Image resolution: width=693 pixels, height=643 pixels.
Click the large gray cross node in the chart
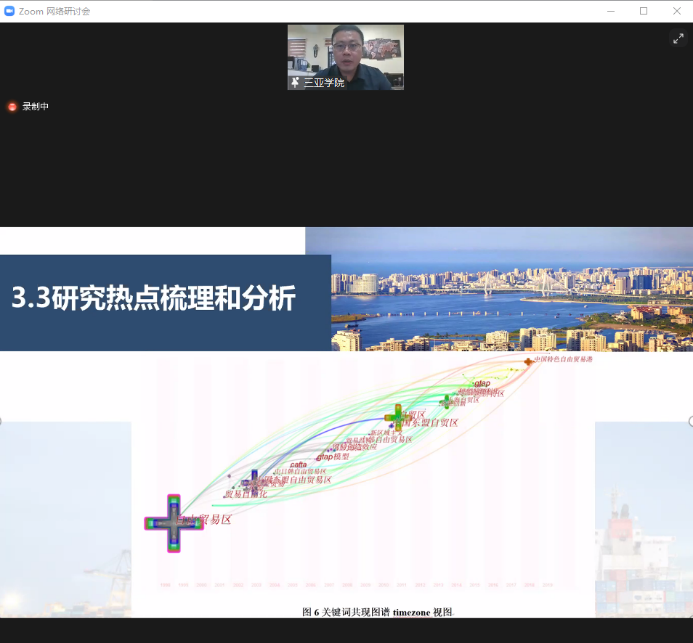[x=173, y=522]
